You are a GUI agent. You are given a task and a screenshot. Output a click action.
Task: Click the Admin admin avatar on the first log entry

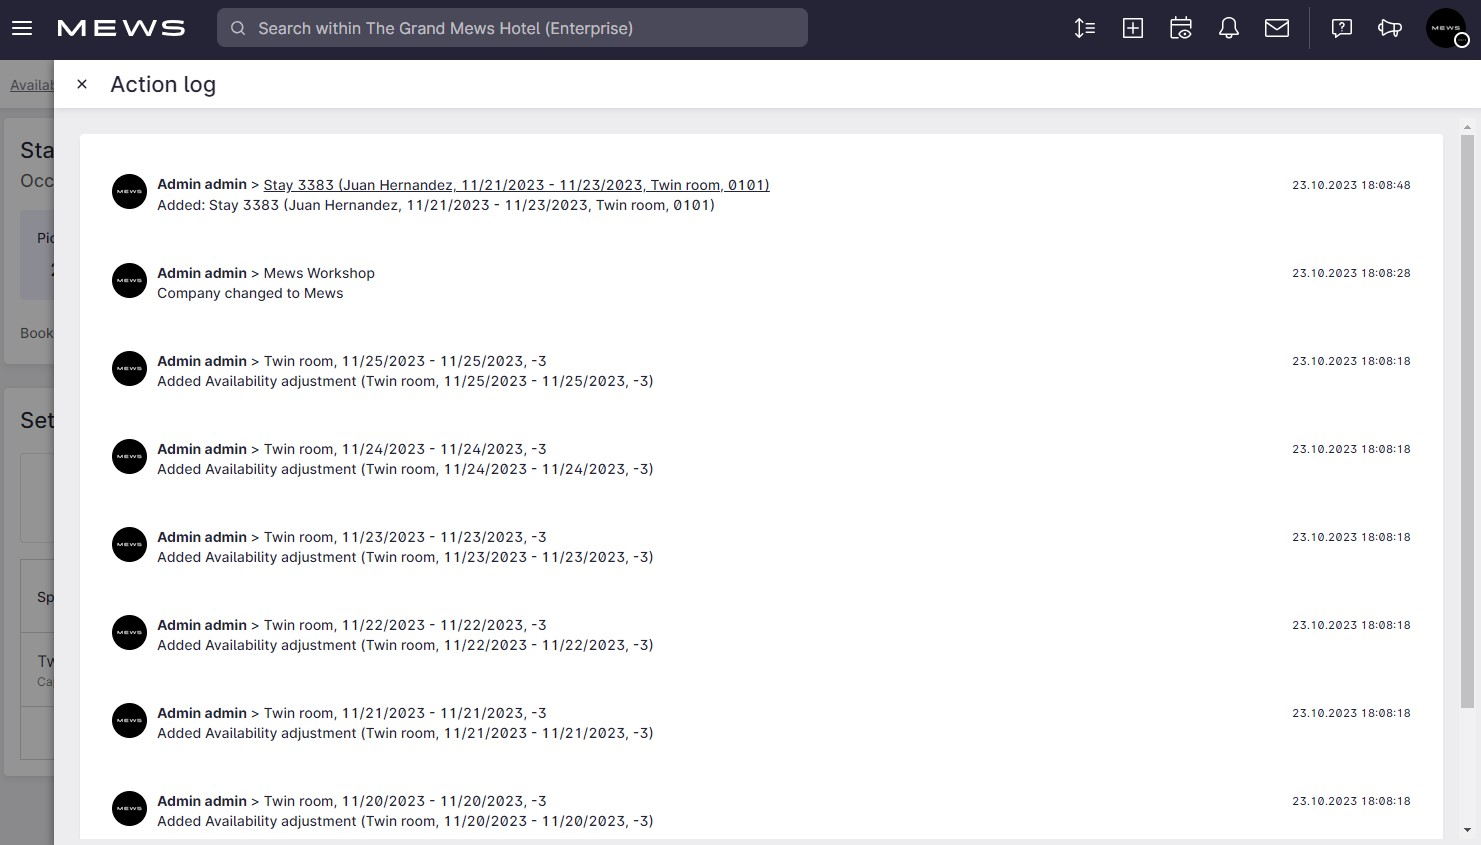(129, 191)
